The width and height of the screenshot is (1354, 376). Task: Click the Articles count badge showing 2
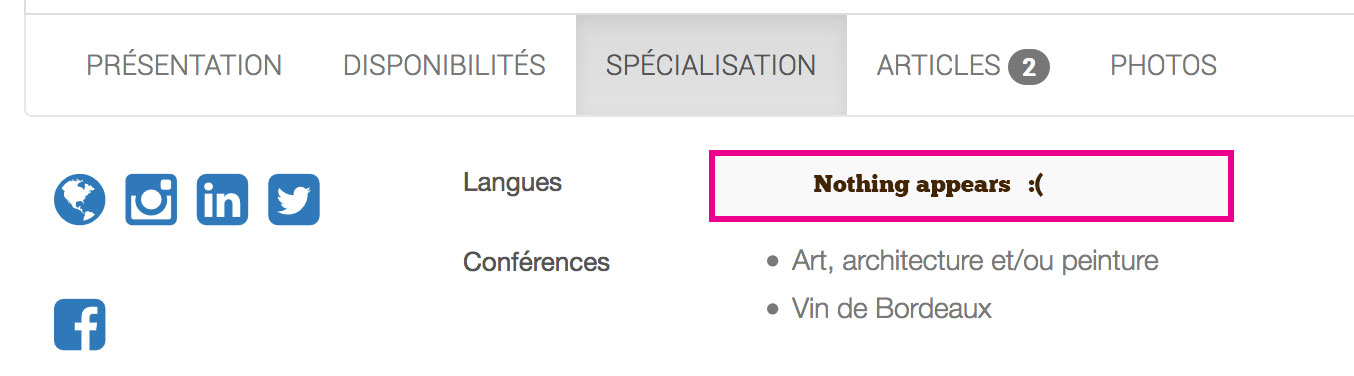pos(1029,68)
